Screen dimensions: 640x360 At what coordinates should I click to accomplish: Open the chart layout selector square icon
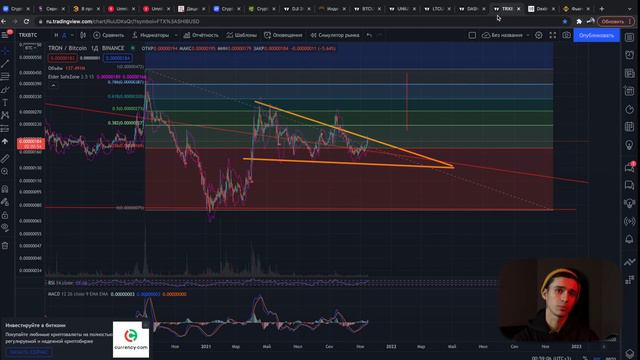472,36
